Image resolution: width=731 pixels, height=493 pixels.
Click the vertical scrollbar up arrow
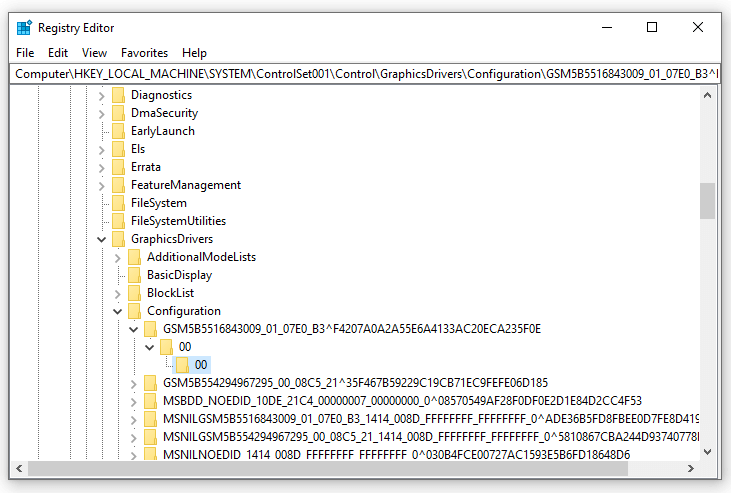pyautogui.click(x=707, y=96)
